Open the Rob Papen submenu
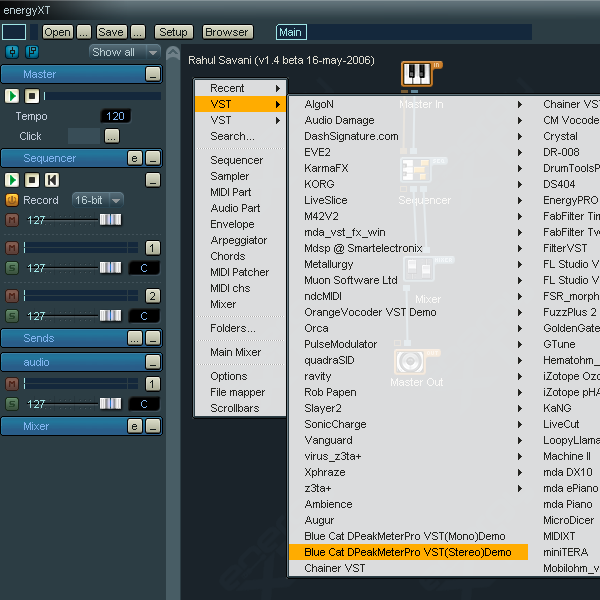This screenshot has width=600, height=600. pyautogui.click(x=408, y=392)
